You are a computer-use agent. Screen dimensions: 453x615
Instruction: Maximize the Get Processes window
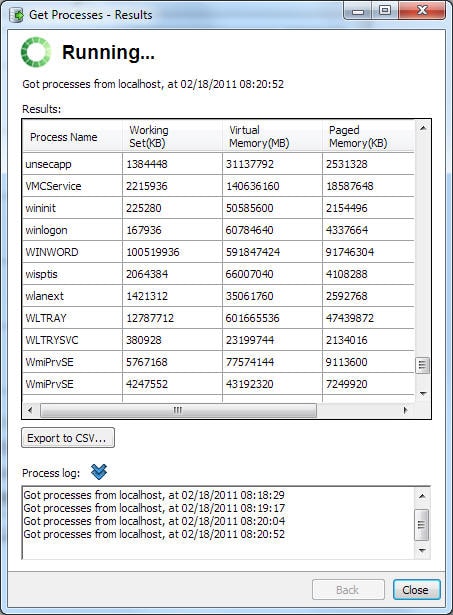(385, 11)
